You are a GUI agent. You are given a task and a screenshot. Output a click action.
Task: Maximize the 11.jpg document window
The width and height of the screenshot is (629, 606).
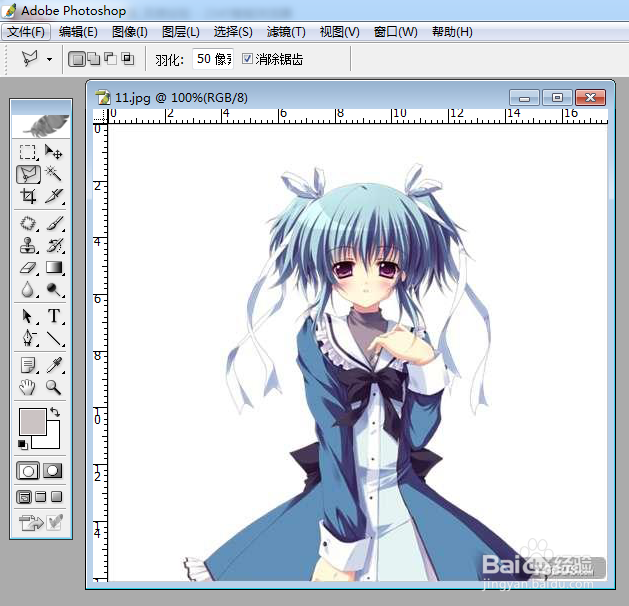pos(557,97)
